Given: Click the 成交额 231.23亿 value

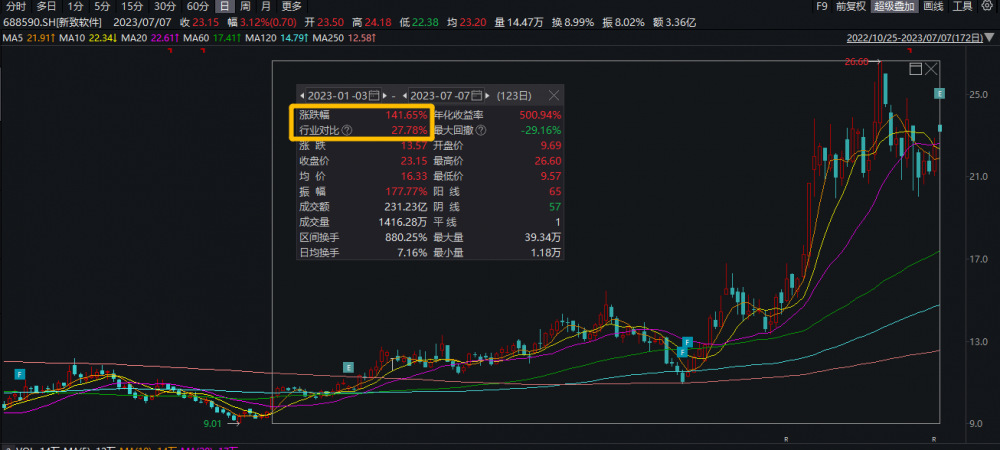Looking at the screenshot, I should point(405,207).
